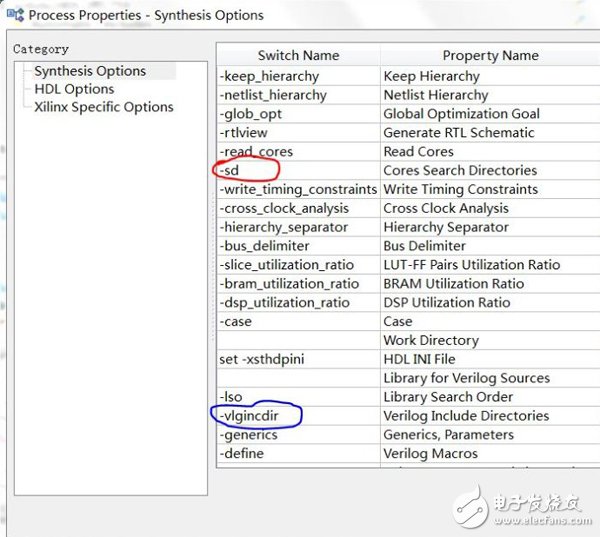Click the Netlist Hierarchy property

pyautogui.click(x=435, y=95)
